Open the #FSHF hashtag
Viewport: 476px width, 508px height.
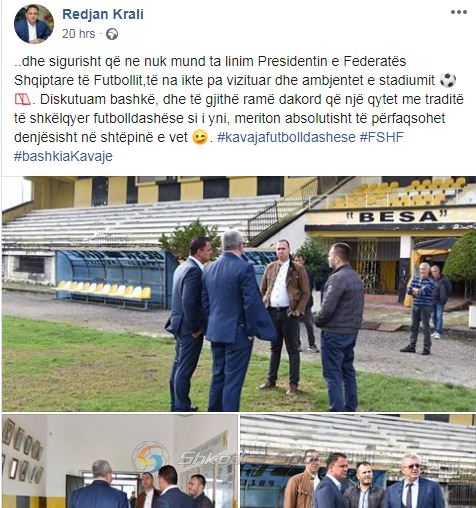(x=382, y=137)
